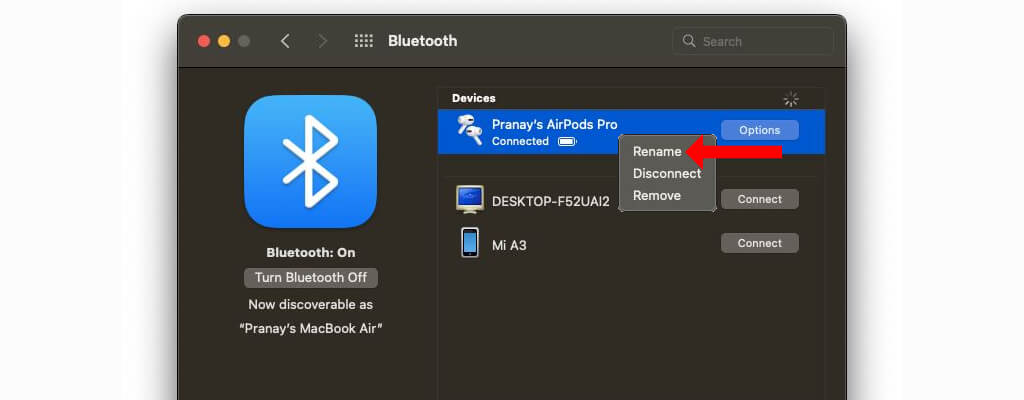Go back with the left chevron
Image resolution: width=1024 pixels, height=400 pixels.
click(285, 41)
